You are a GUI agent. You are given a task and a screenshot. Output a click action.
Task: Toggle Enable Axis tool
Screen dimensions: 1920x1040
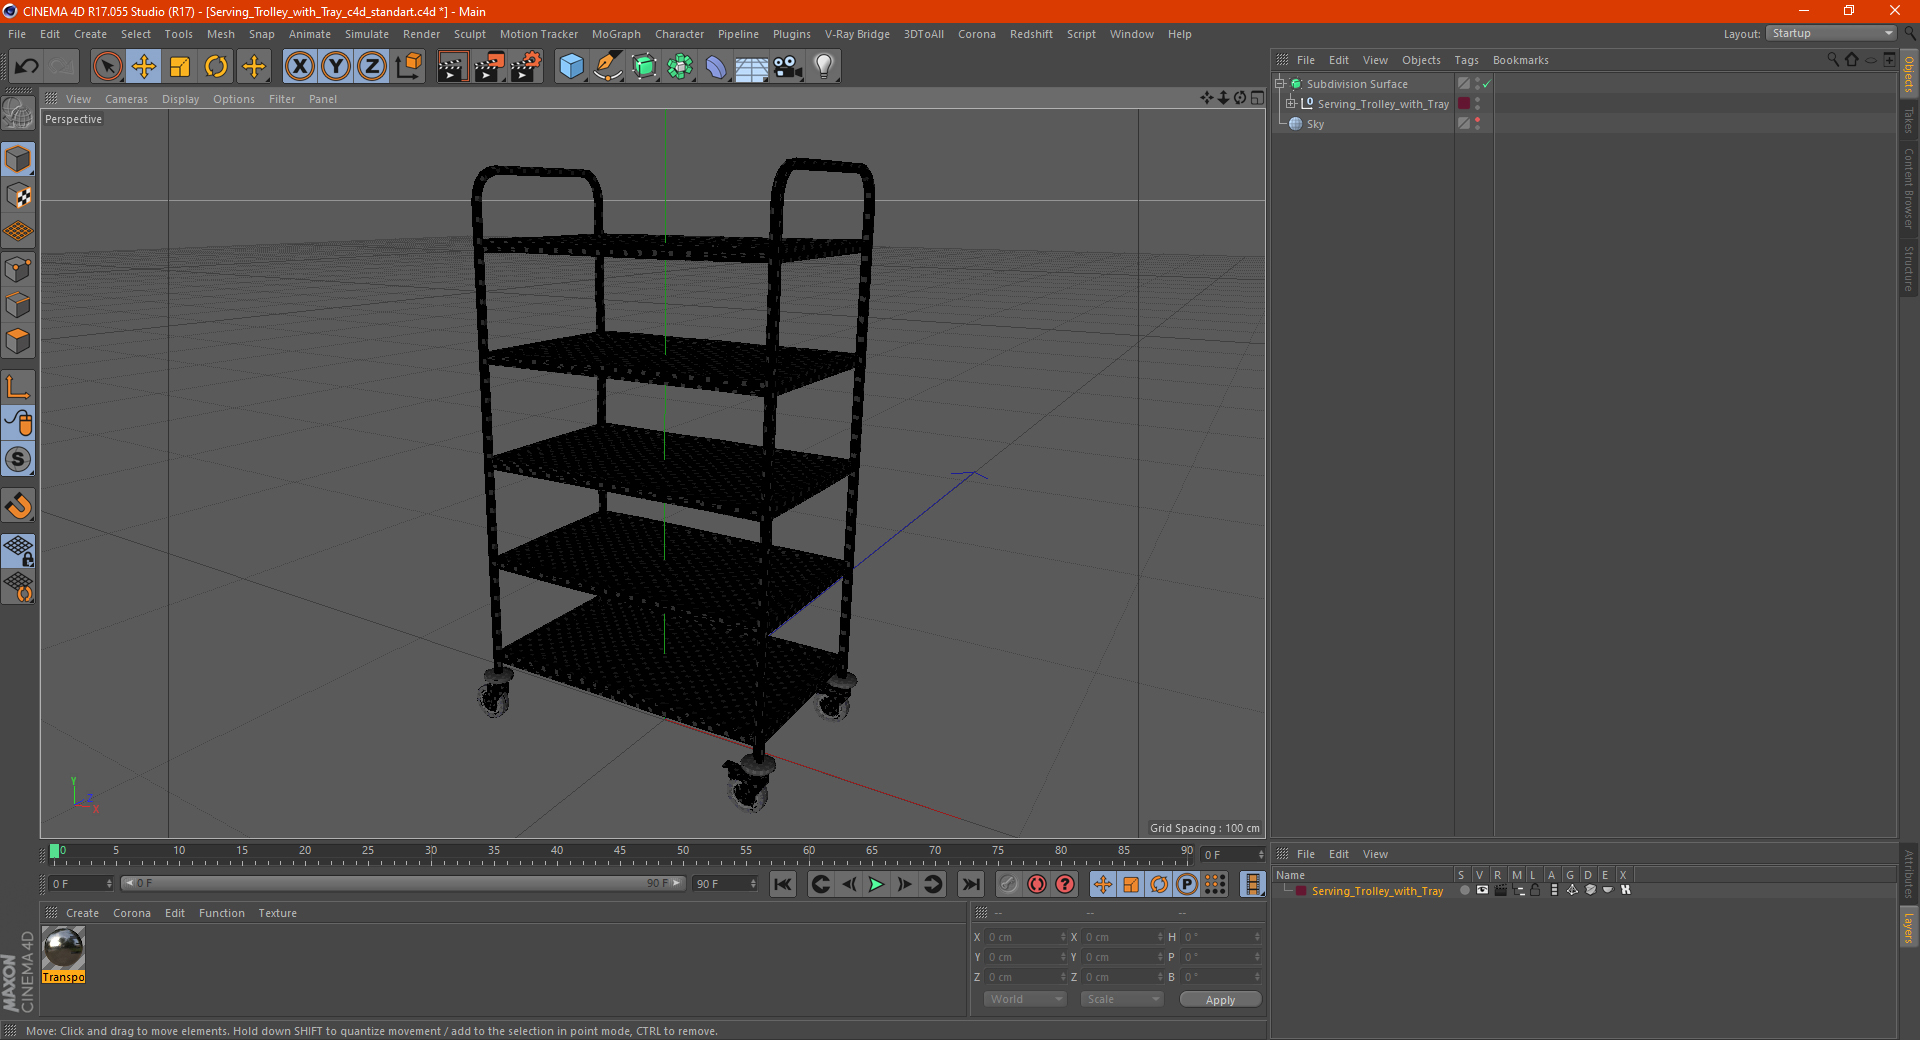point(18,388)
